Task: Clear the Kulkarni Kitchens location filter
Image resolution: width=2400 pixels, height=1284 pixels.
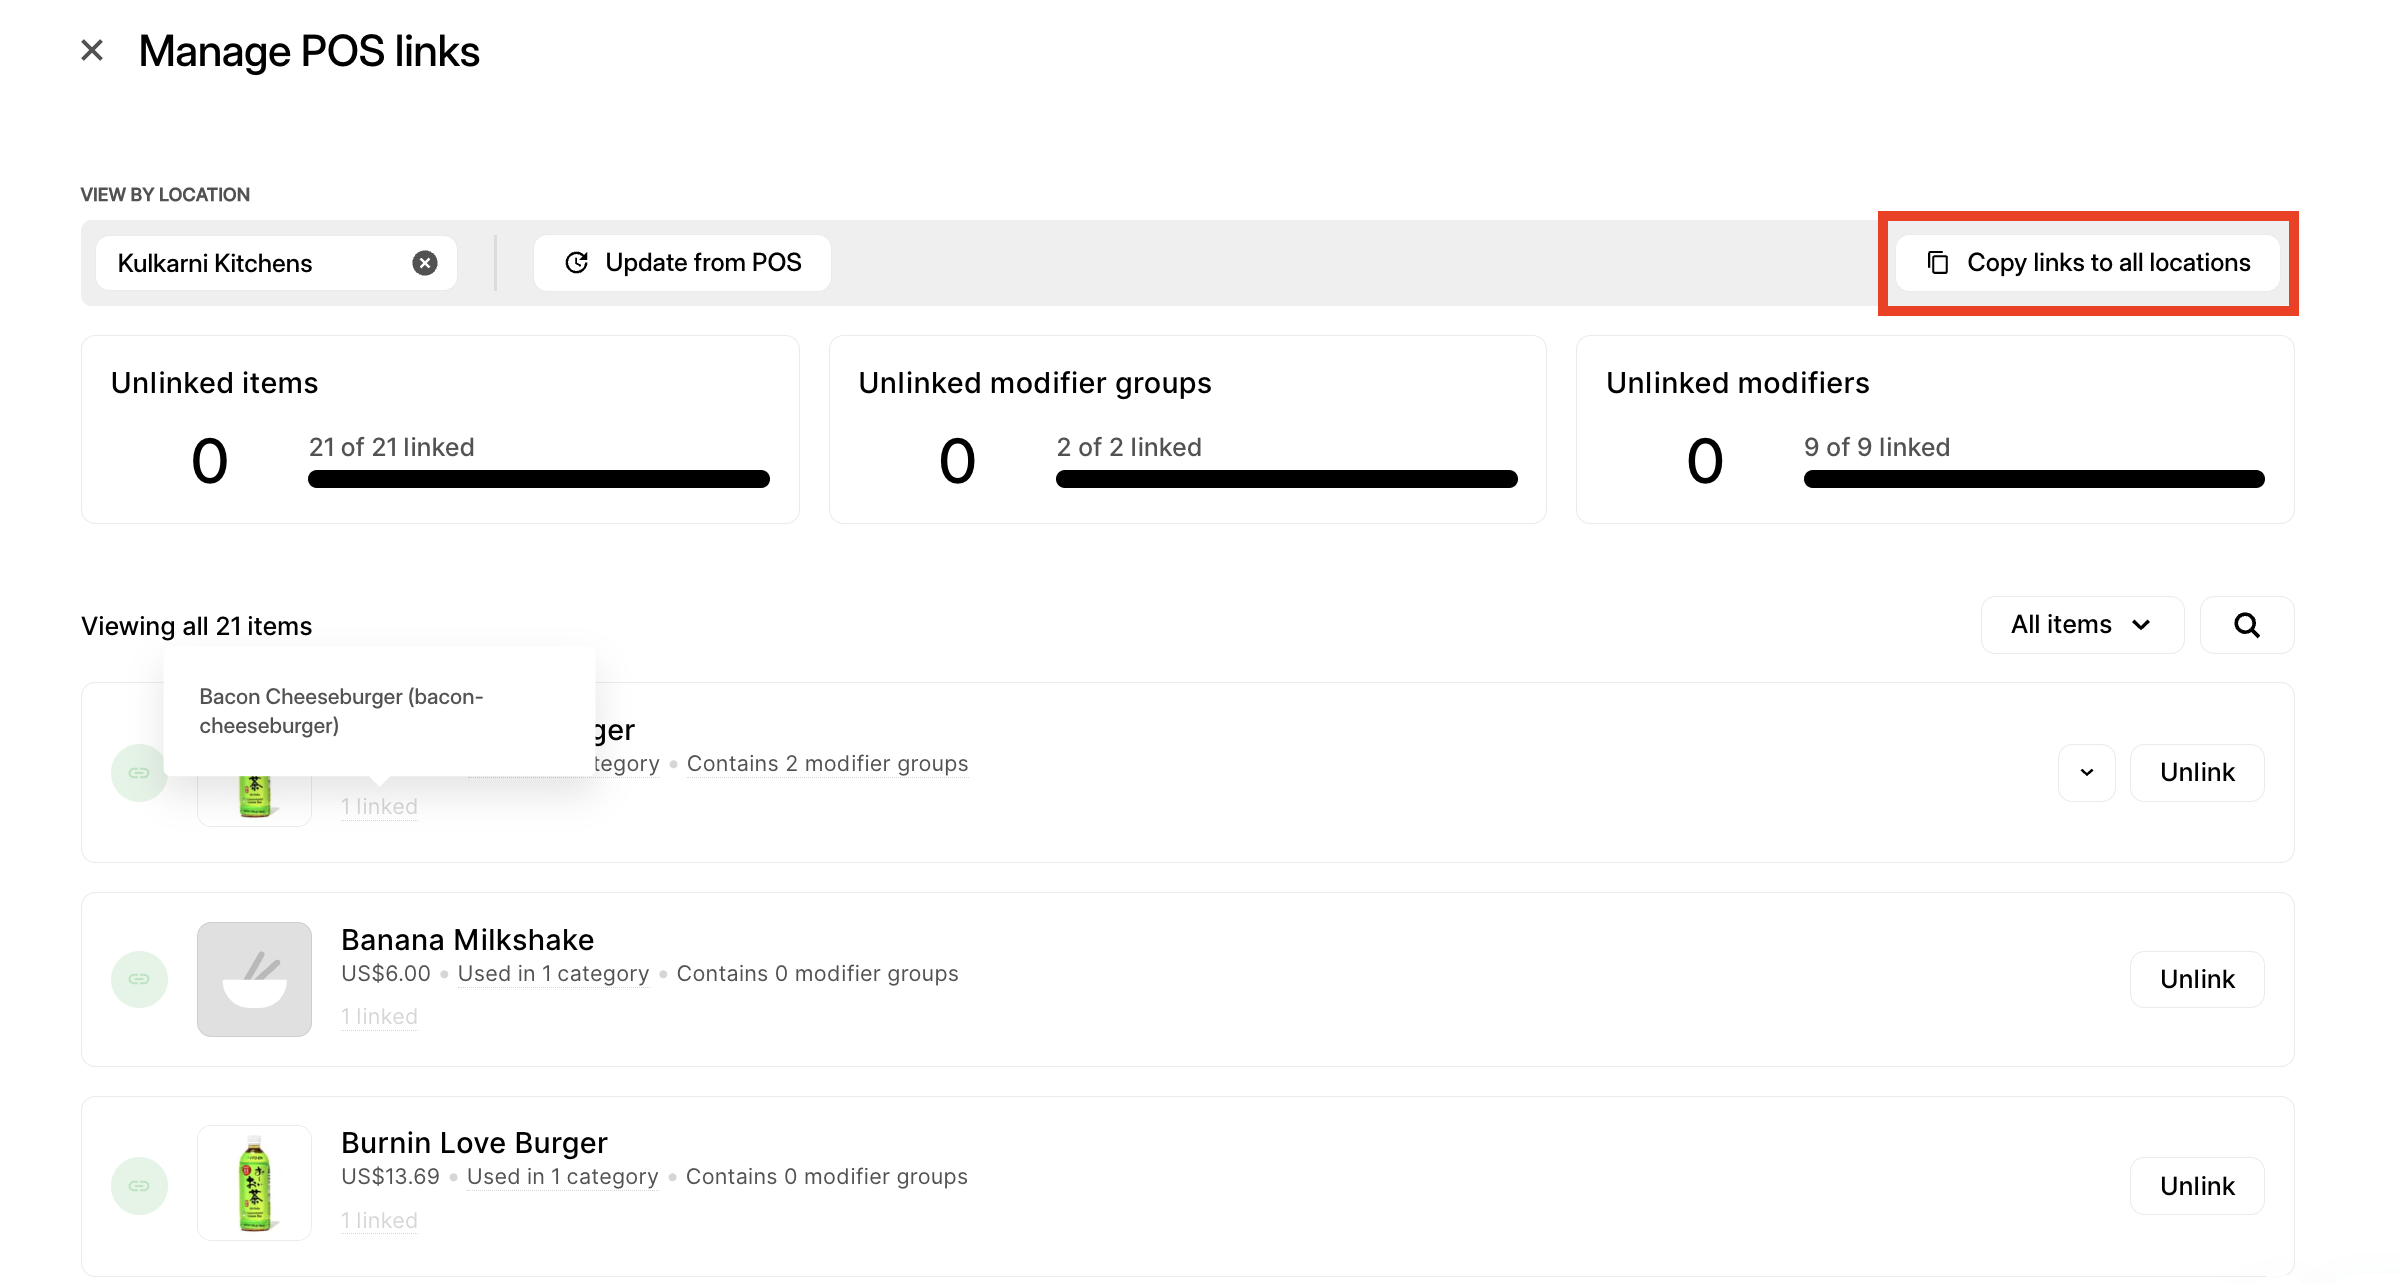Action: [x=425, y=263]
